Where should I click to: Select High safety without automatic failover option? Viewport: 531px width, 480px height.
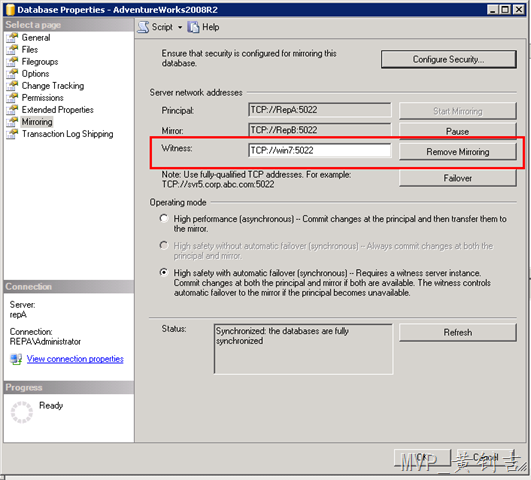(164, 245)
